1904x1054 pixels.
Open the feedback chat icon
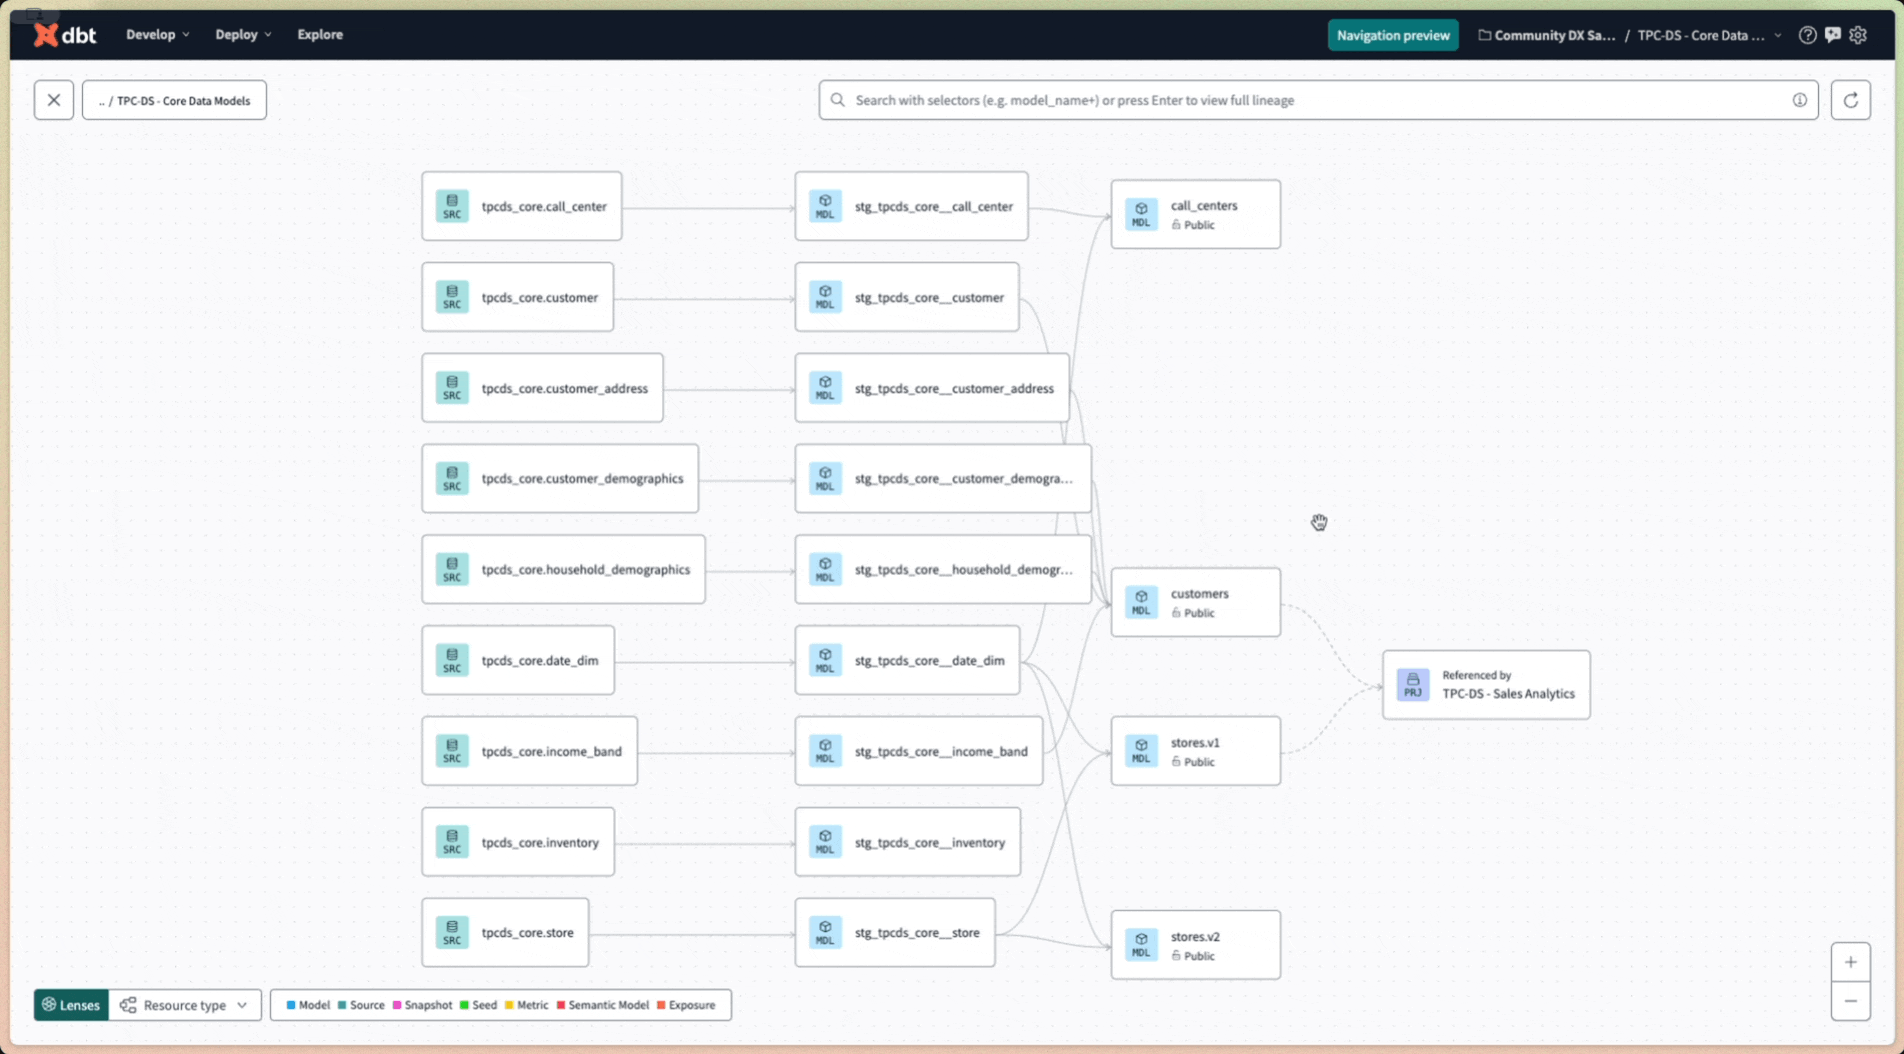pyautogui.click(x=1832, y=35)
